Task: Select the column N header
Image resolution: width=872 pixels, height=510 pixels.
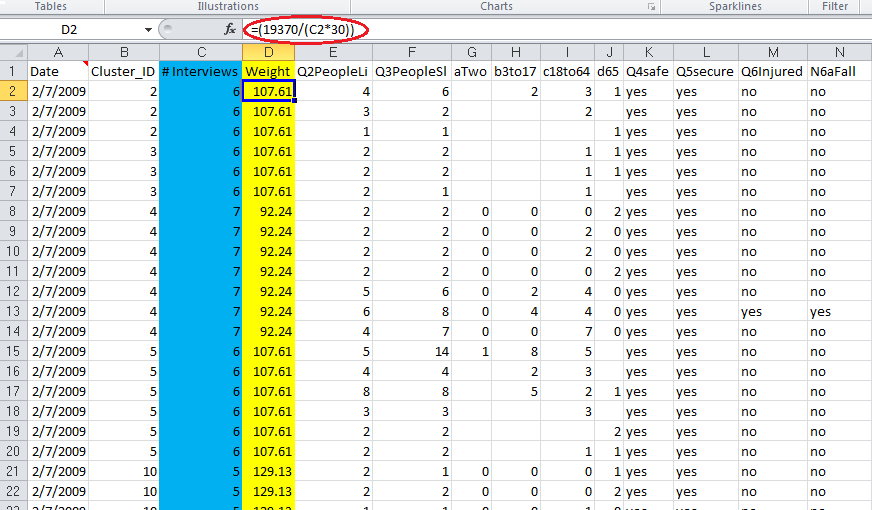Action: pos(839,52)
